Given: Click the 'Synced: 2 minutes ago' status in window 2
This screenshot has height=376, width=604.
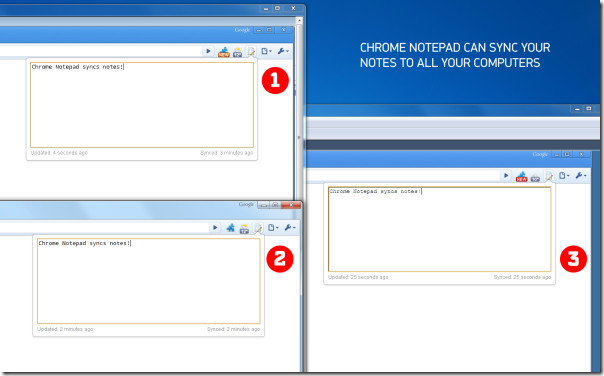Looking at the screenshot, I should click(x=233, y=329).
